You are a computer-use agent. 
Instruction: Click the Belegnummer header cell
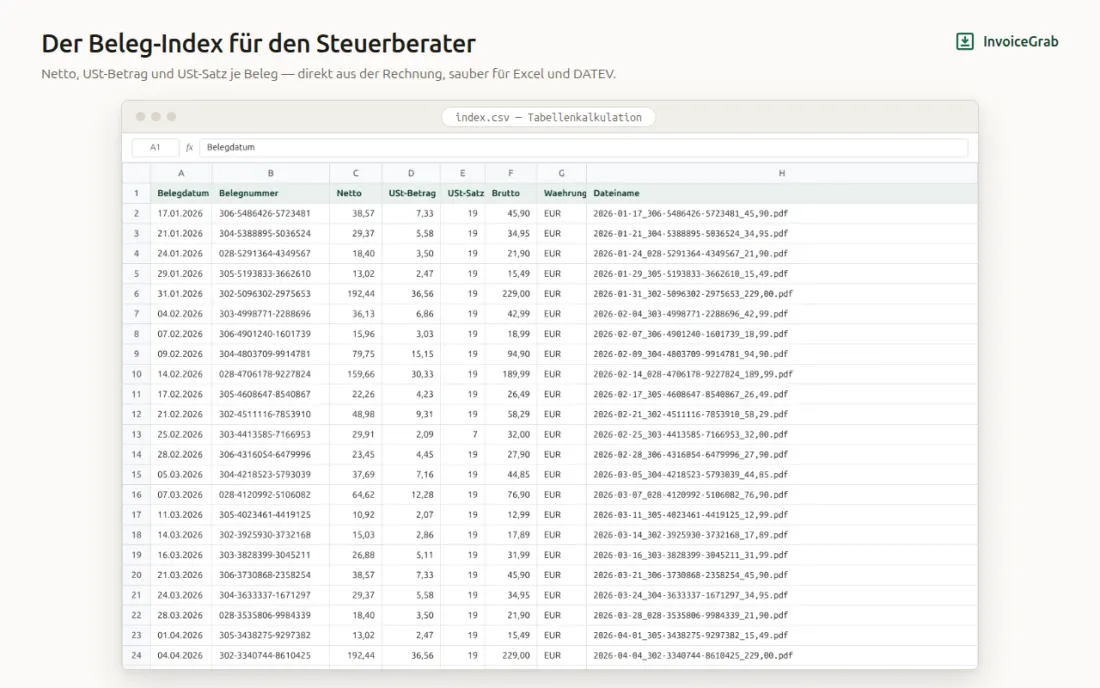click(271, 193)
